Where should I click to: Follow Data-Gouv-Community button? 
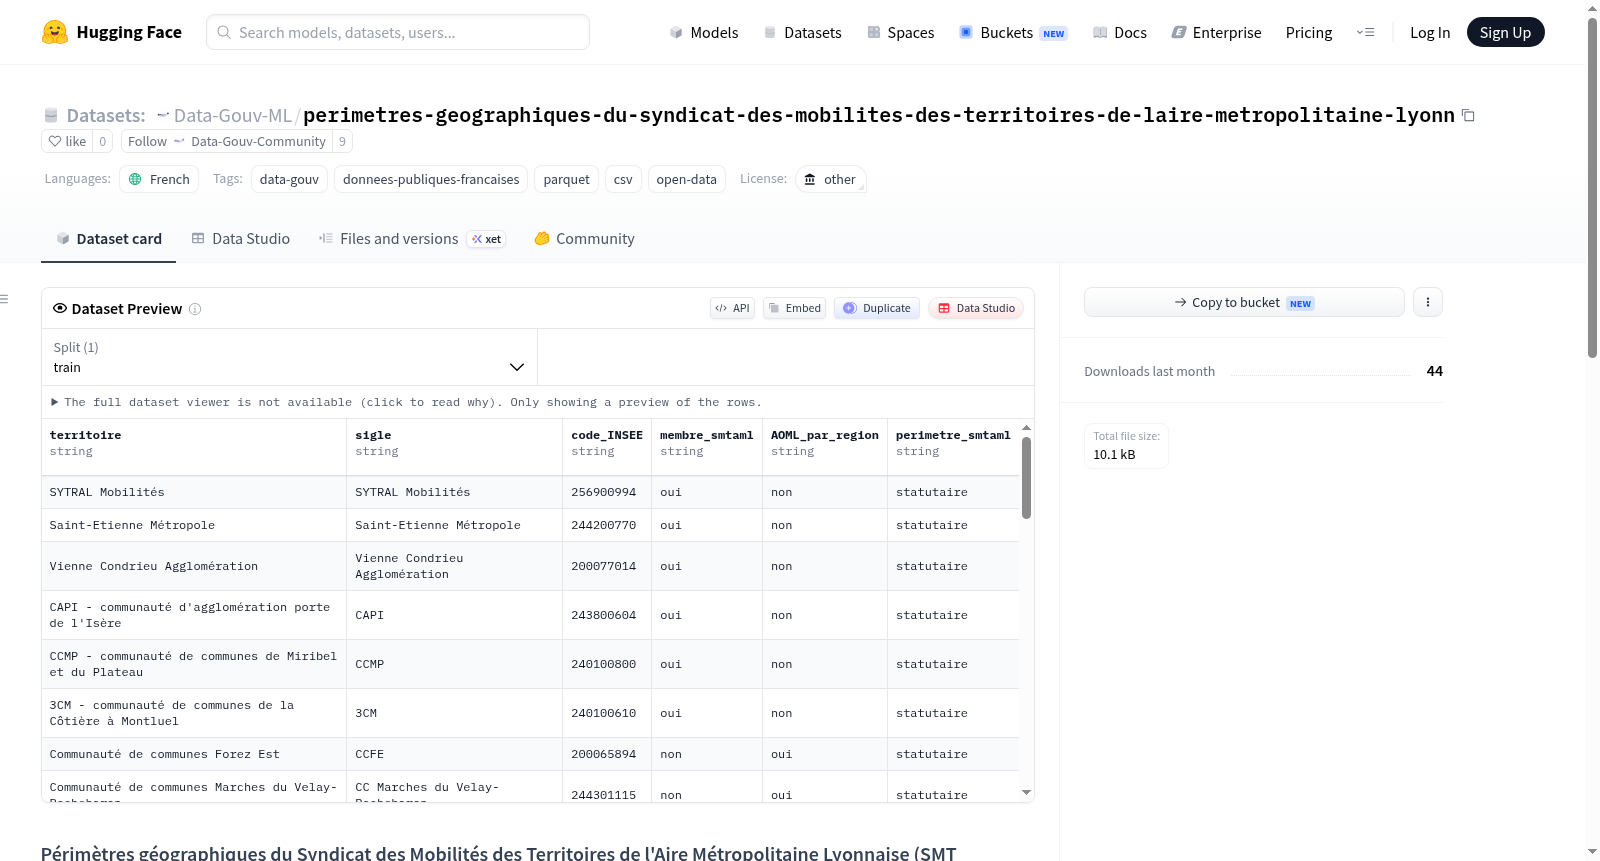click(227, 141)
